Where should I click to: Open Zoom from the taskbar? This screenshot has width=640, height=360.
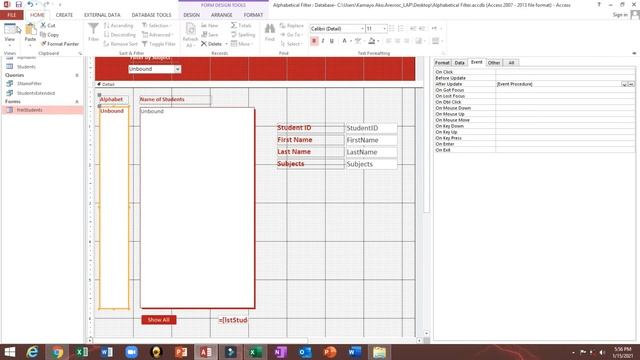pos(131,352)
